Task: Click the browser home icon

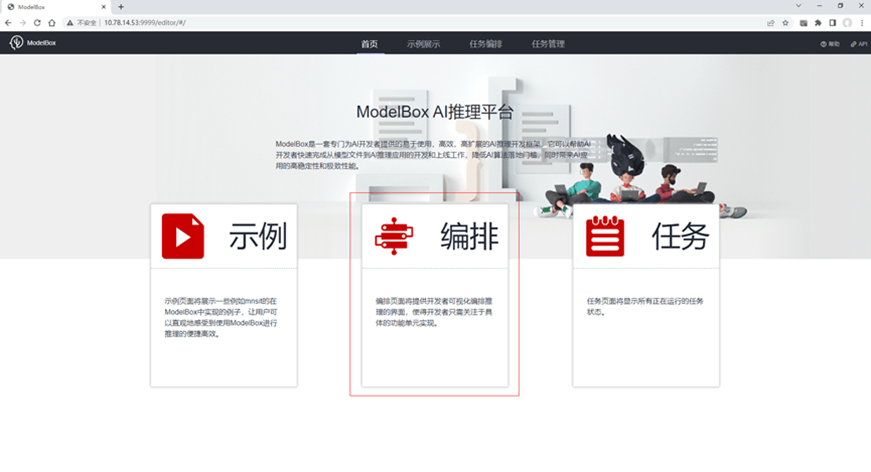Action: [52, 23]
